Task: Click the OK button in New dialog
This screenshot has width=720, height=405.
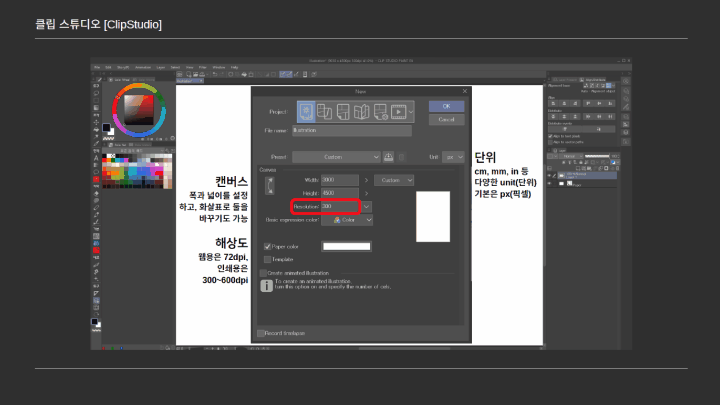Action: (446, 106)
